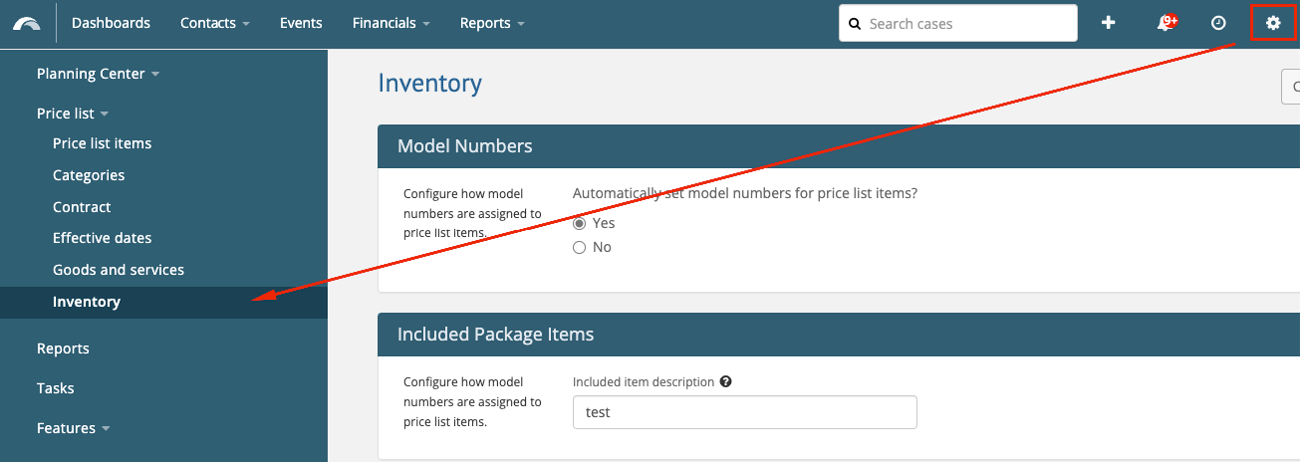This screenshot has height=462, width=1300.
Task: Open Contract in the sidebar
Action: [x=82, y=207]
